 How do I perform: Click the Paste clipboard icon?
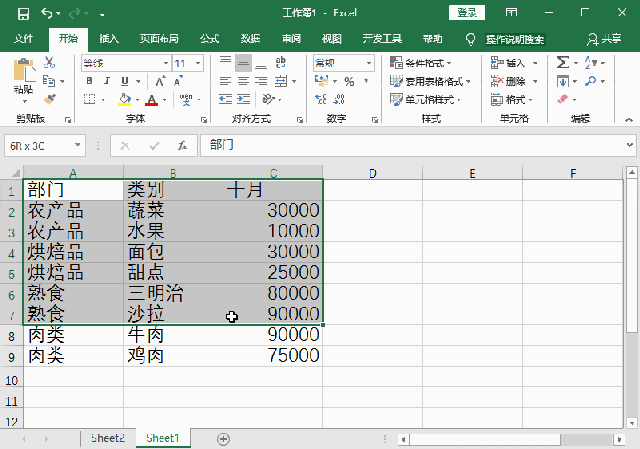[x=24, y=70]
